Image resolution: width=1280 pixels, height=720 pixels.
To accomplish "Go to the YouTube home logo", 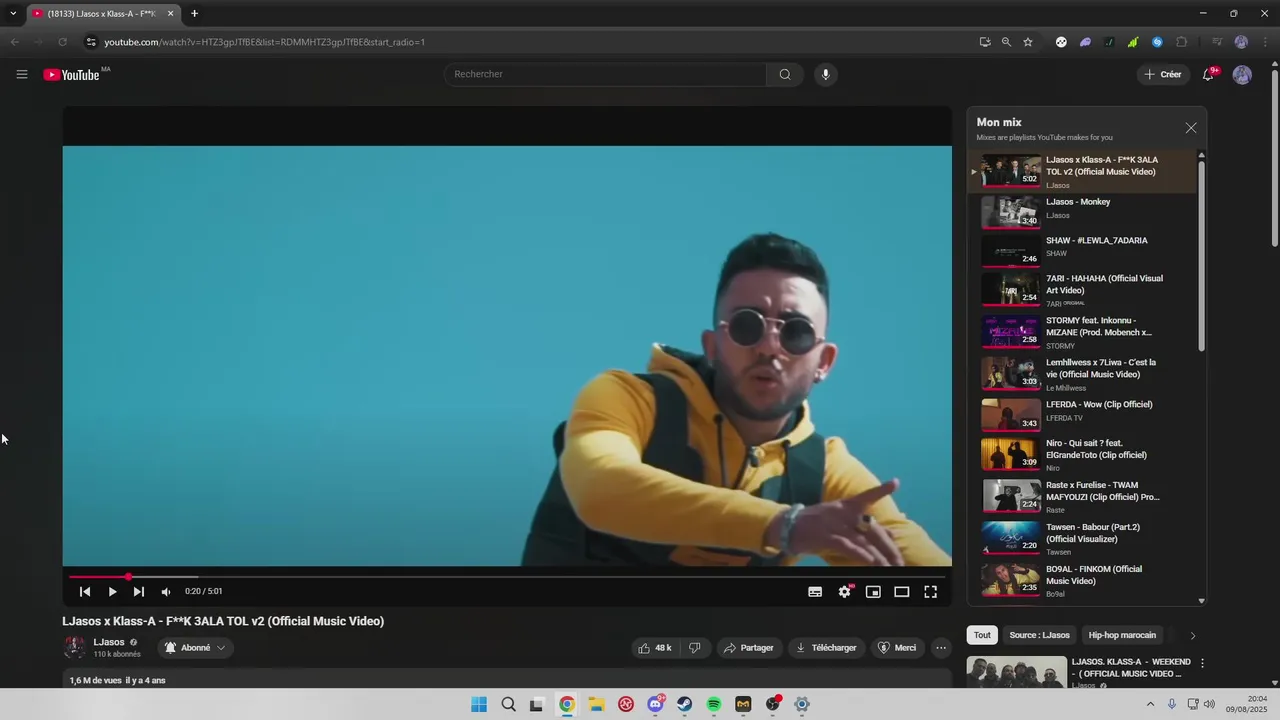I will [72, 75].
